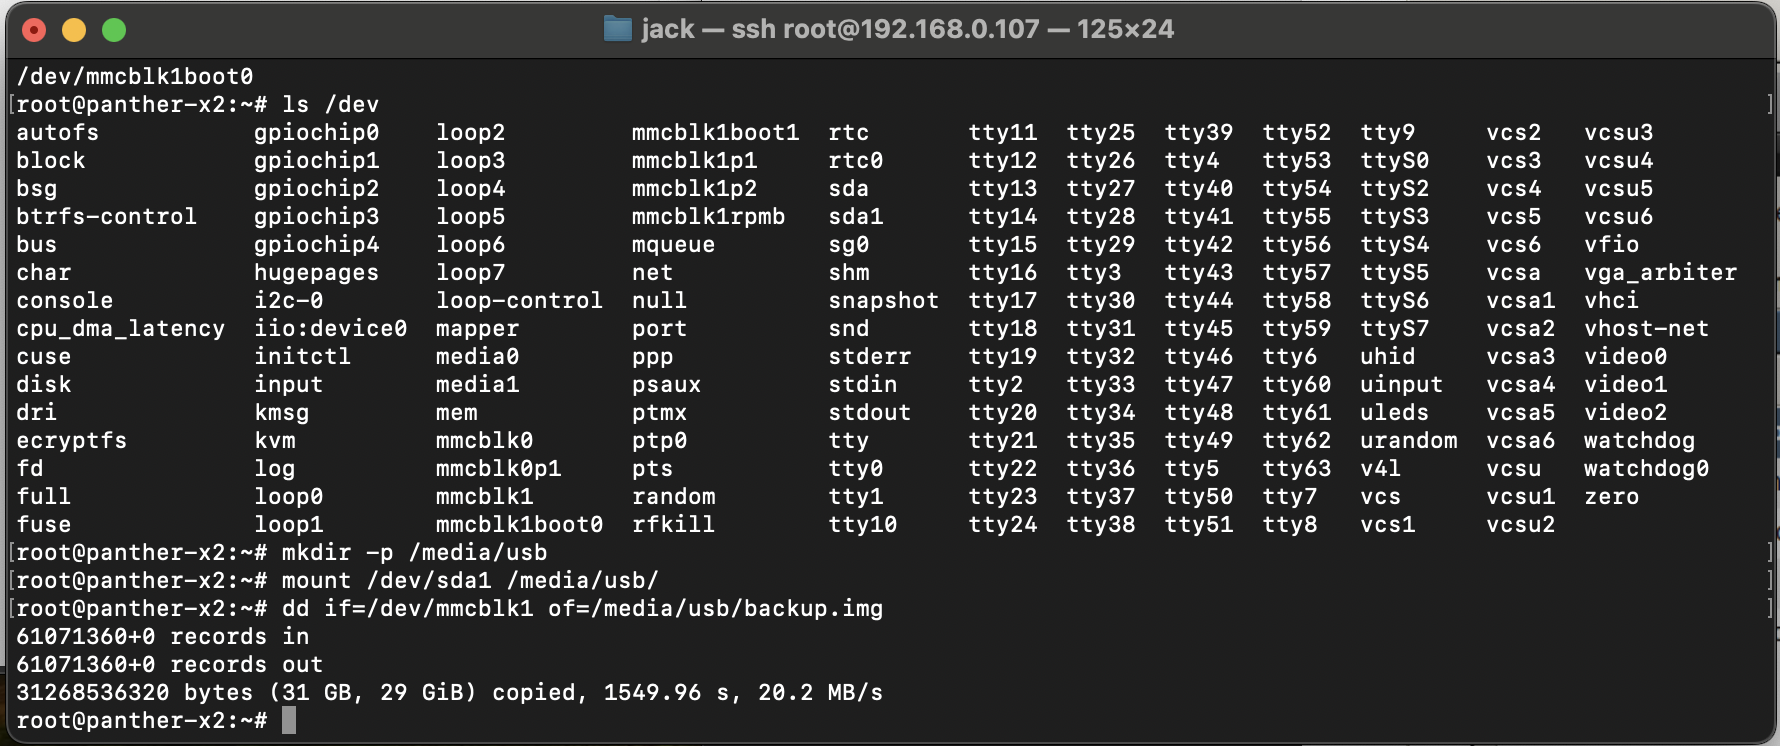Click the 61071360+0 records out line
This screenshot has width=1780, height=746.
coord(169,664)
